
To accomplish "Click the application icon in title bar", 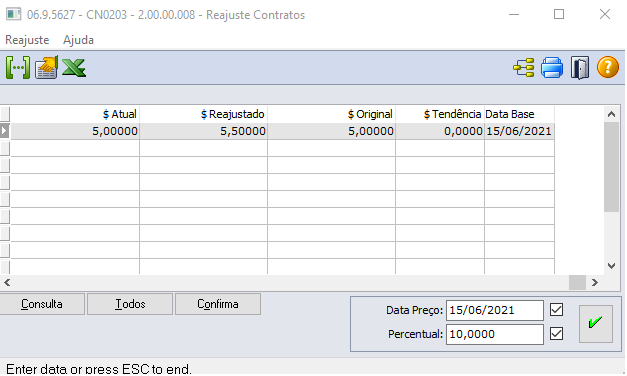I will (13, 14).
